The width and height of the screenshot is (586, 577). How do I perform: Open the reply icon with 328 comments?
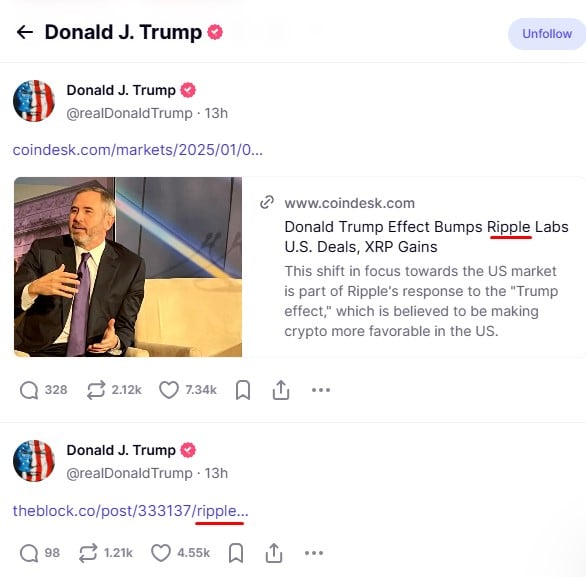(x=29, y=390)
